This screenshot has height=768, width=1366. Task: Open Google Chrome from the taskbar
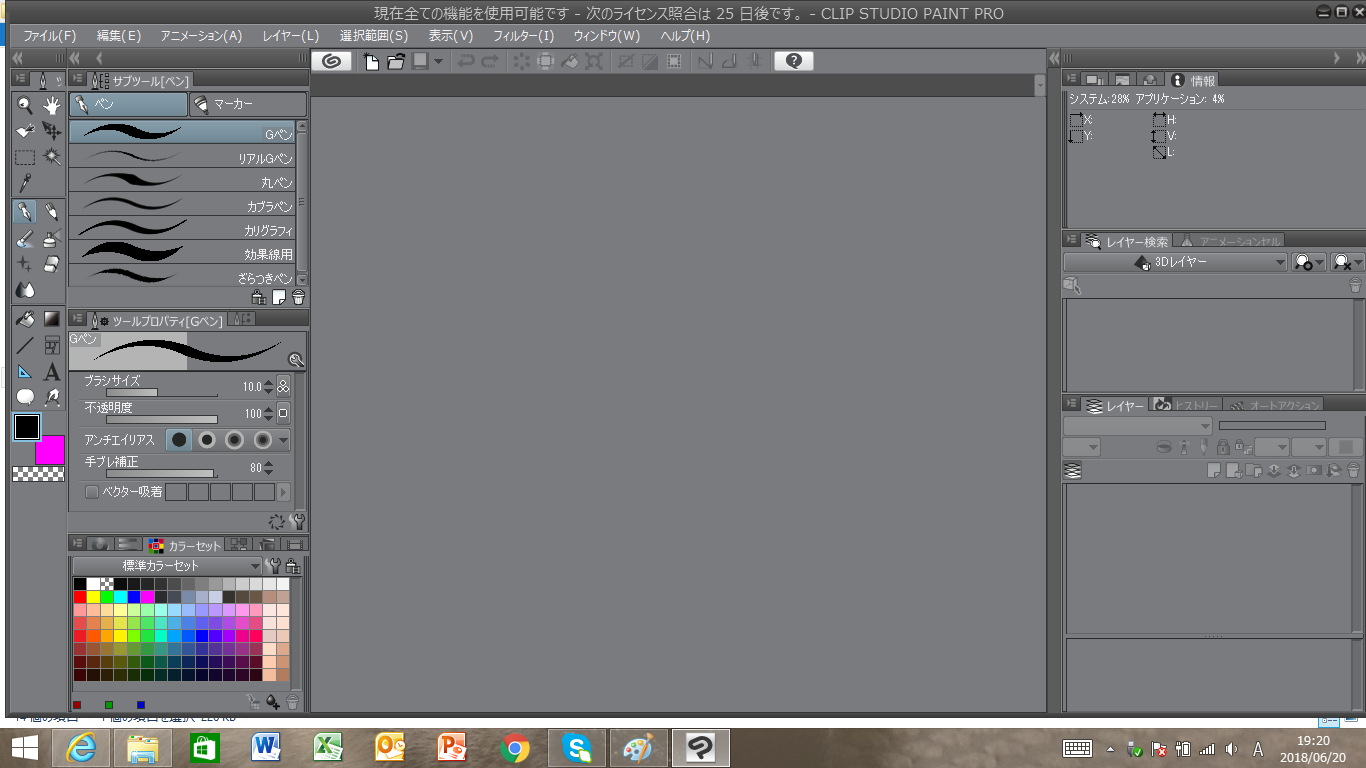tap(515, 747)
